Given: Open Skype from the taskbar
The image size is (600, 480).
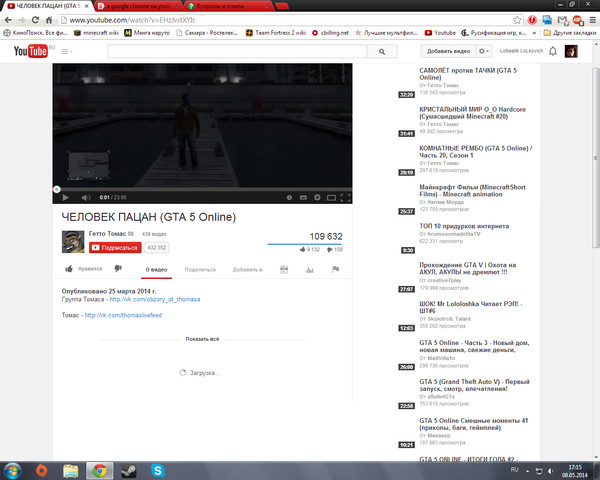Looking at the screenshot, I should pyautogui.click(x=158, y=470).
